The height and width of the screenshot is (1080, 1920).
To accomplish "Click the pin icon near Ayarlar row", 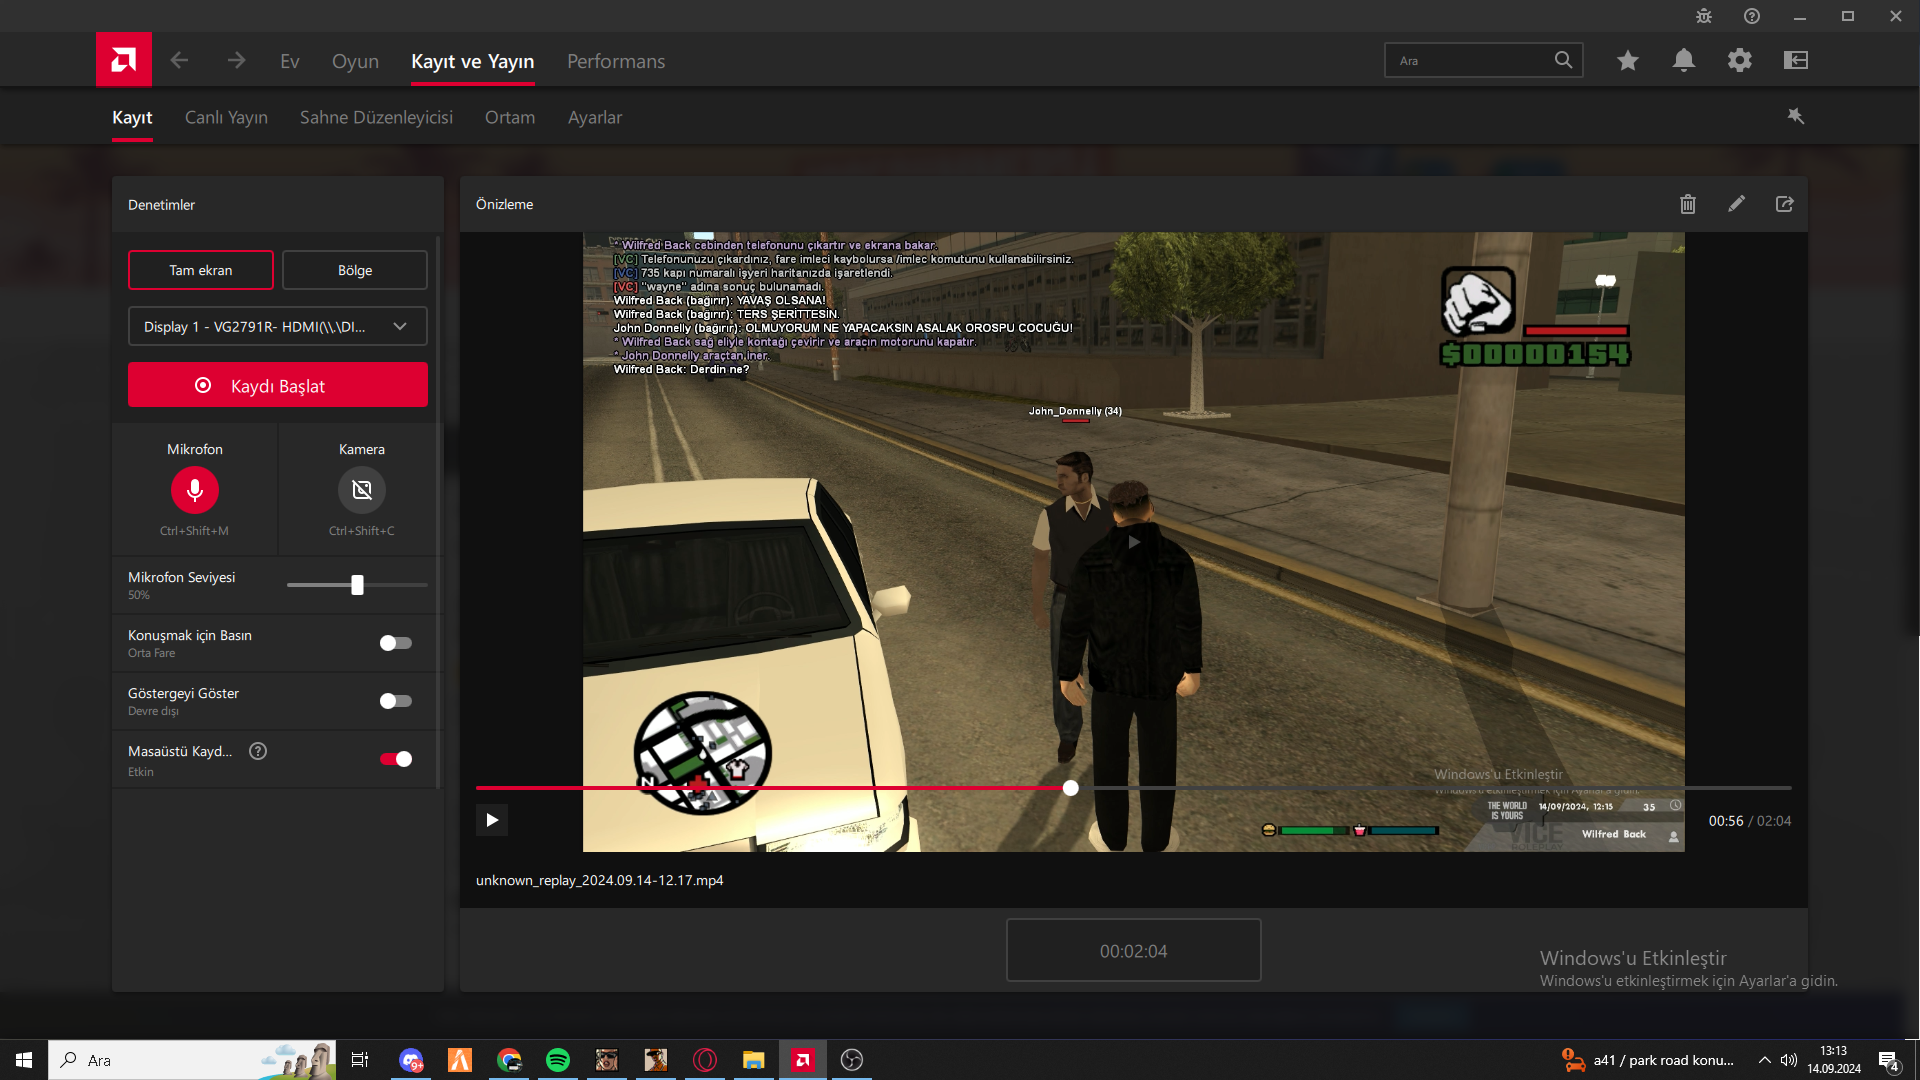I will [x=1796, y=117].
